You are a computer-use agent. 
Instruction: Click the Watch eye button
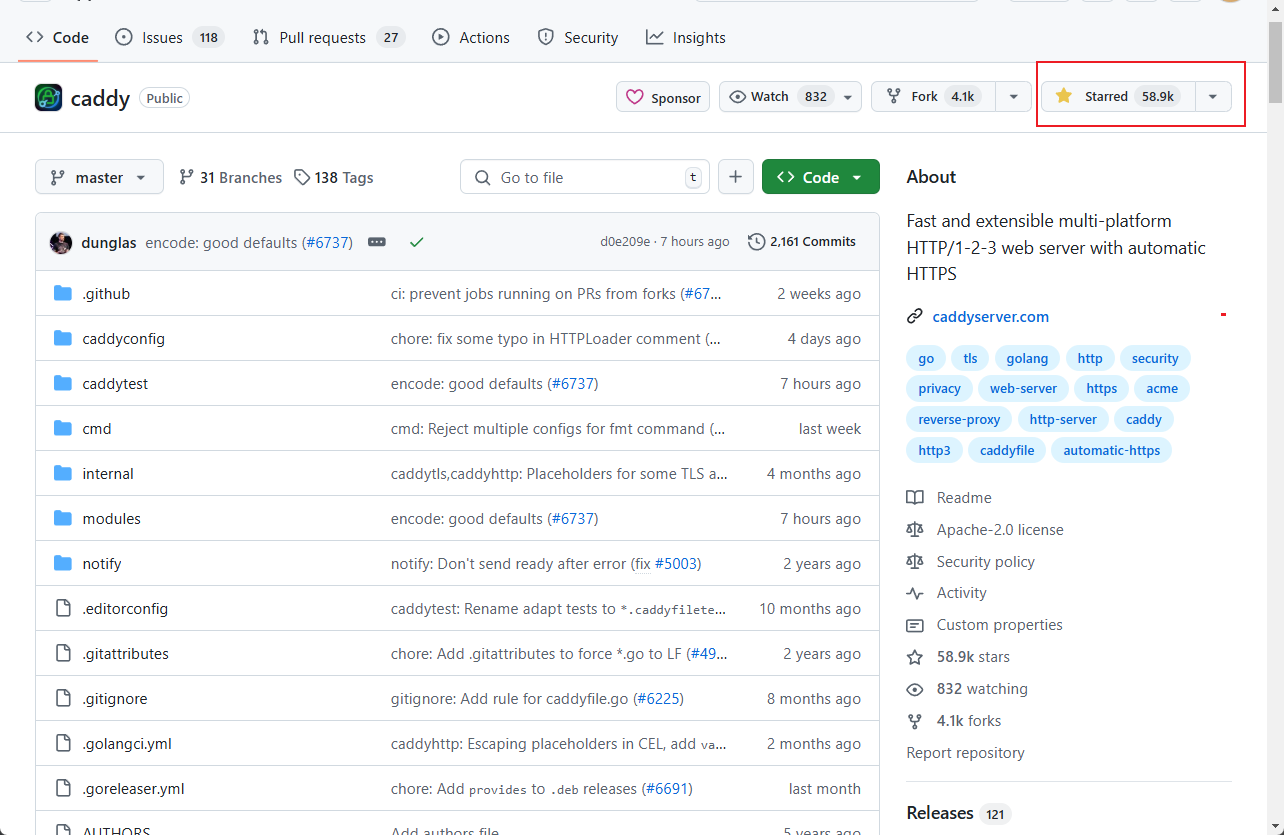(777, 96)
